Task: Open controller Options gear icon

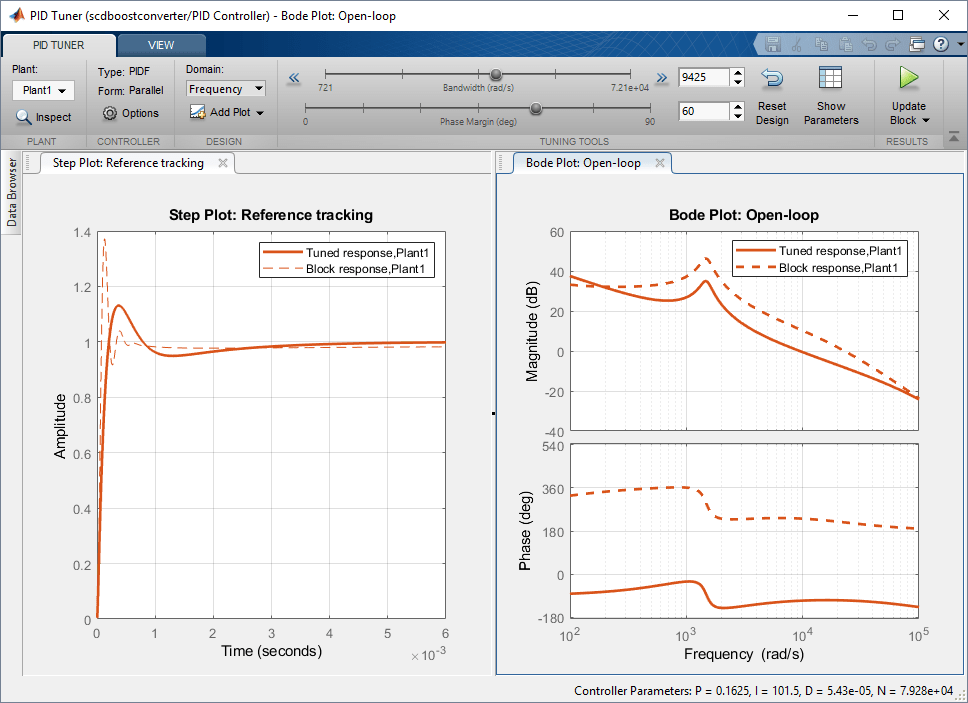Action: click(x=110, y=113)
